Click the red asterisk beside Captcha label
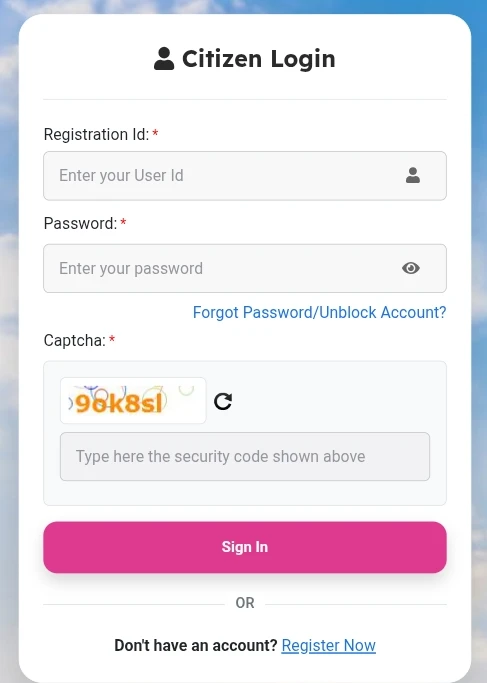Screen dimensions: 487x683 coord(112,338)
